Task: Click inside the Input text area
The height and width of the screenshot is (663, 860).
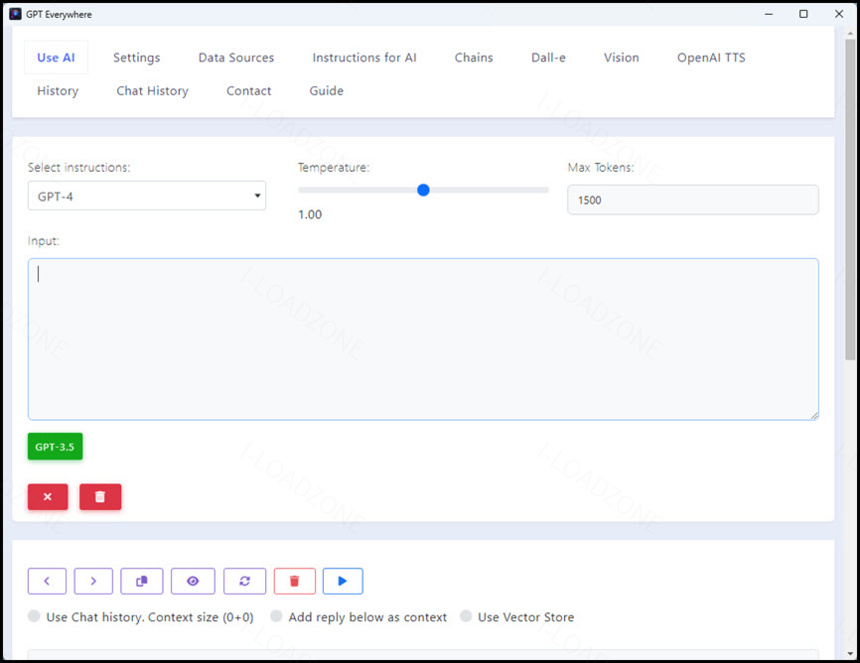Action: (423, 339)
